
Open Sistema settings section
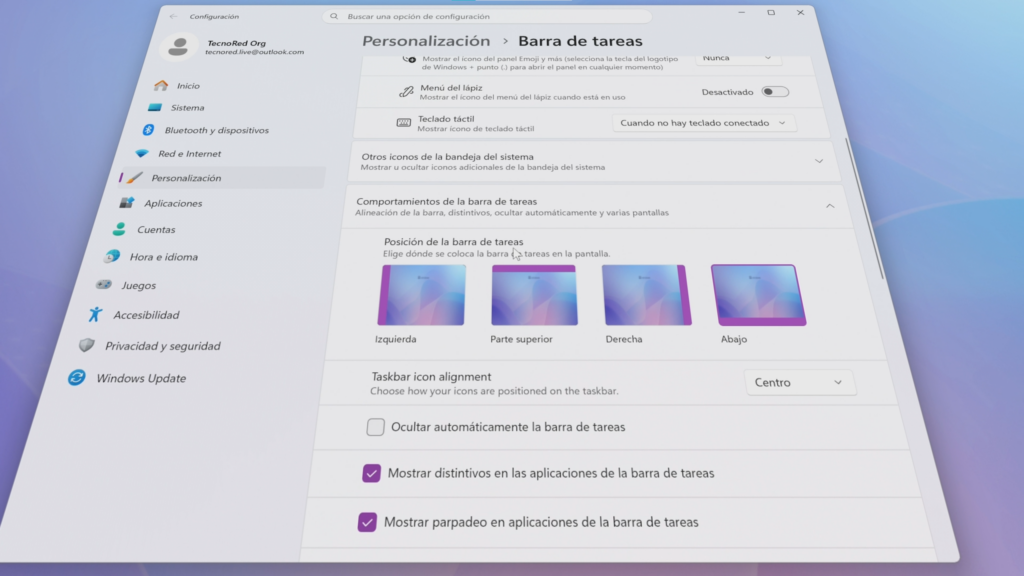pyautogui.click(x=187, y=108)
